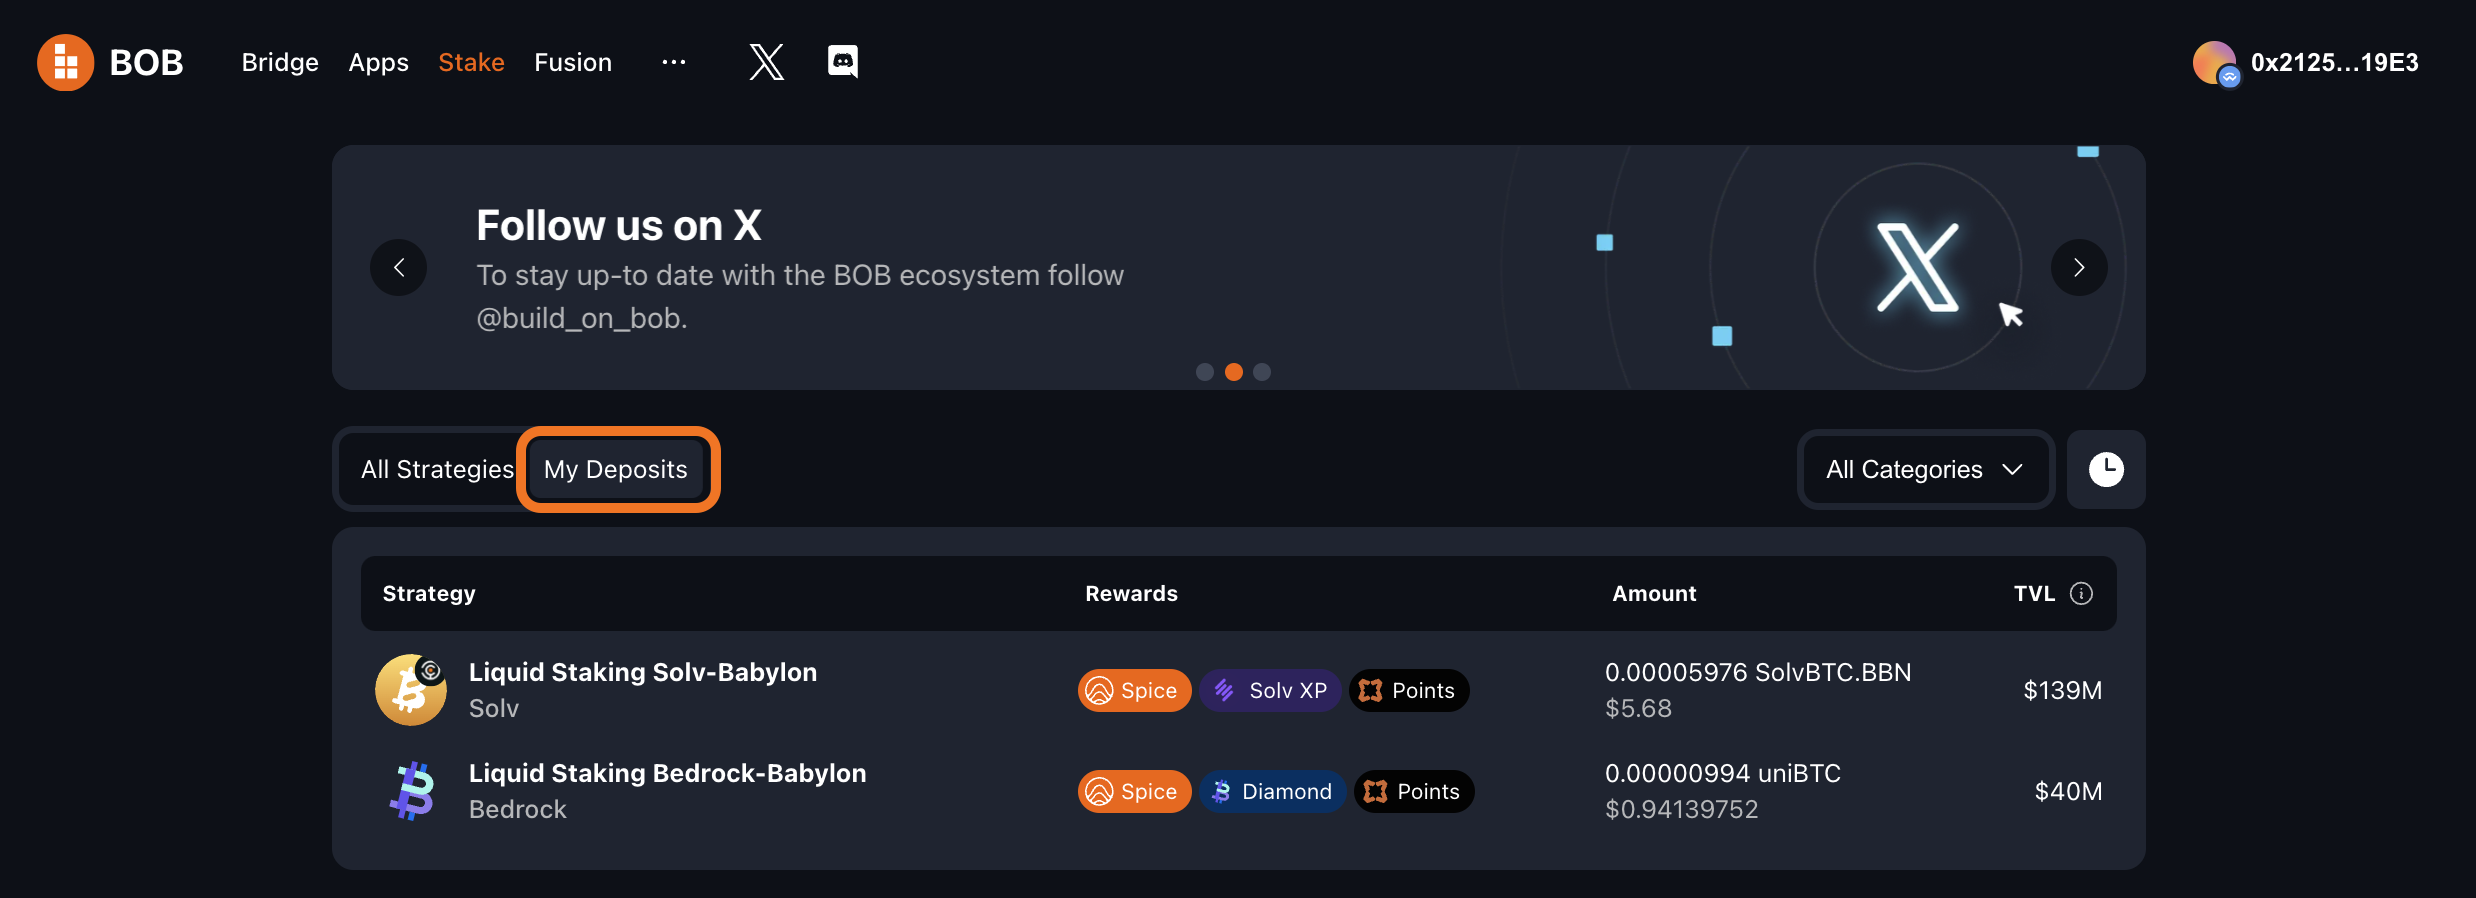Click the $5.68 value

coord(1638,708)
